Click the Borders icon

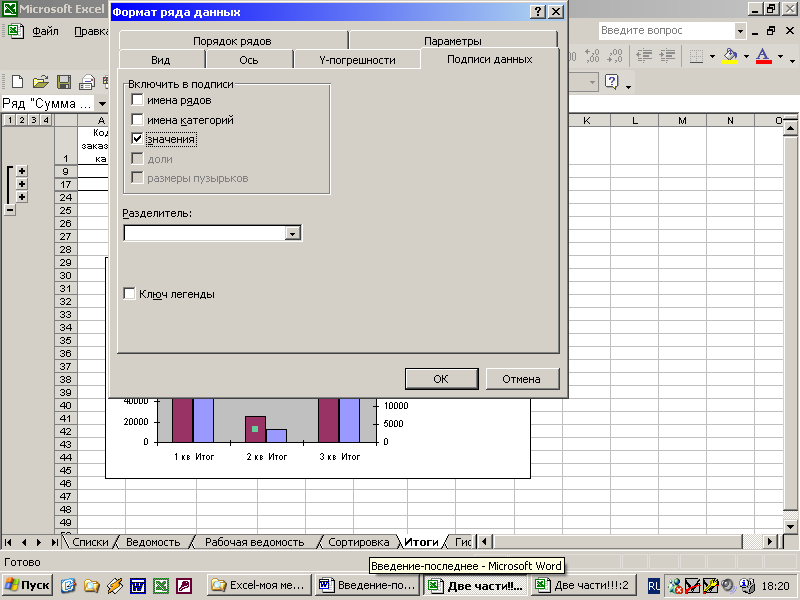click(696, 56)
